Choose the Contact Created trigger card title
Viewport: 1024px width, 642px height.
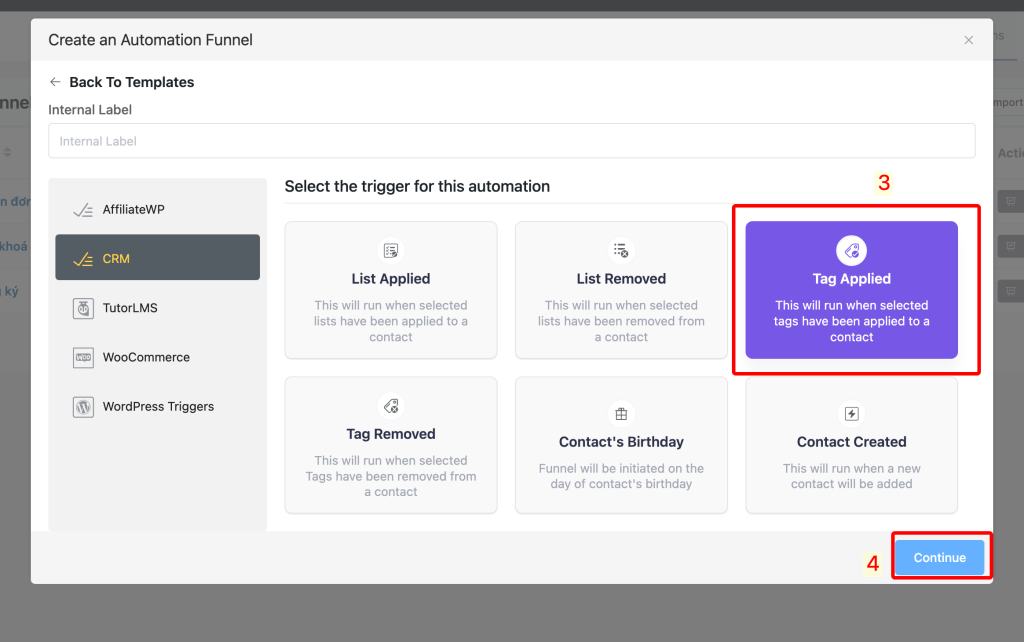coord(851,442)
